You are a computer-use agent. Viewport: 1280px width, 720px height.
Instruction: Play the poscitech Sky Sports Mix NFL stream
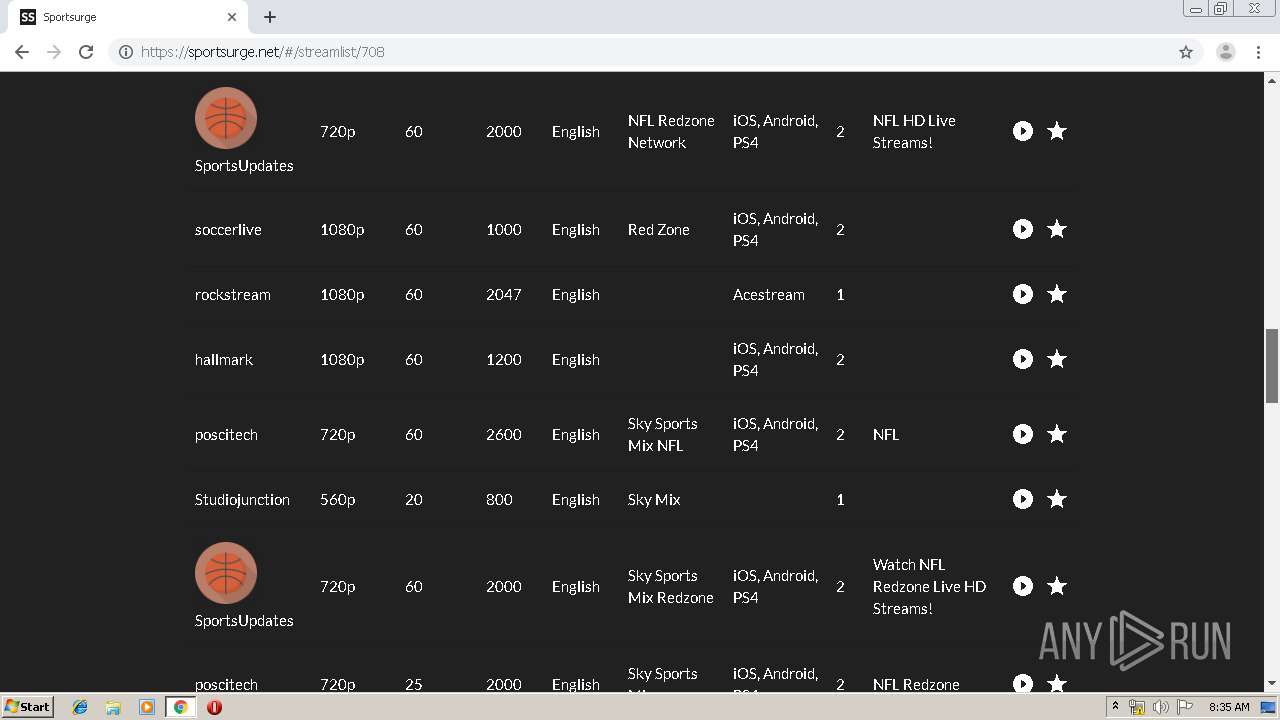coord(1022,434)
